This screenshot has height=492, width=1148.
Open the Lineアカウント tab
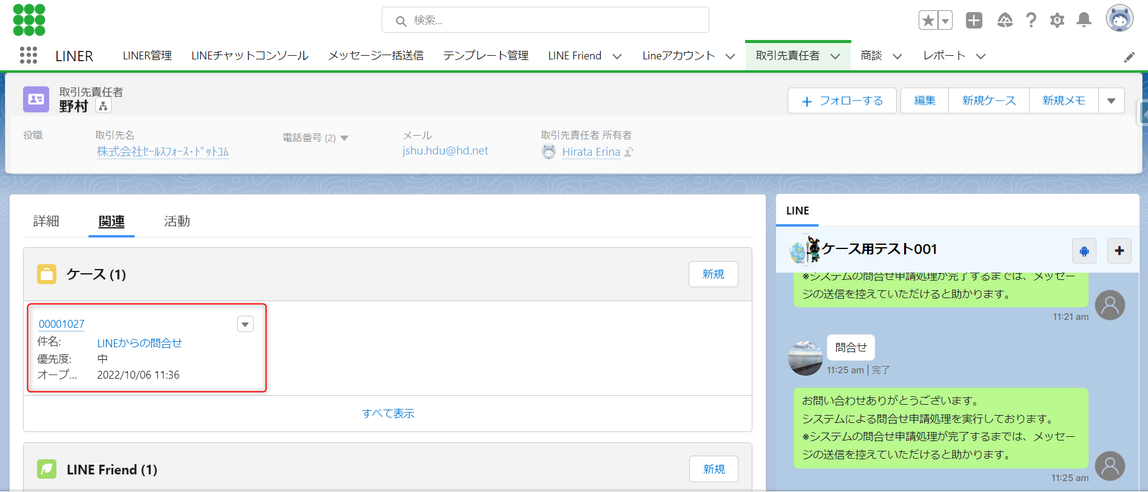click(x=679, y=56)
